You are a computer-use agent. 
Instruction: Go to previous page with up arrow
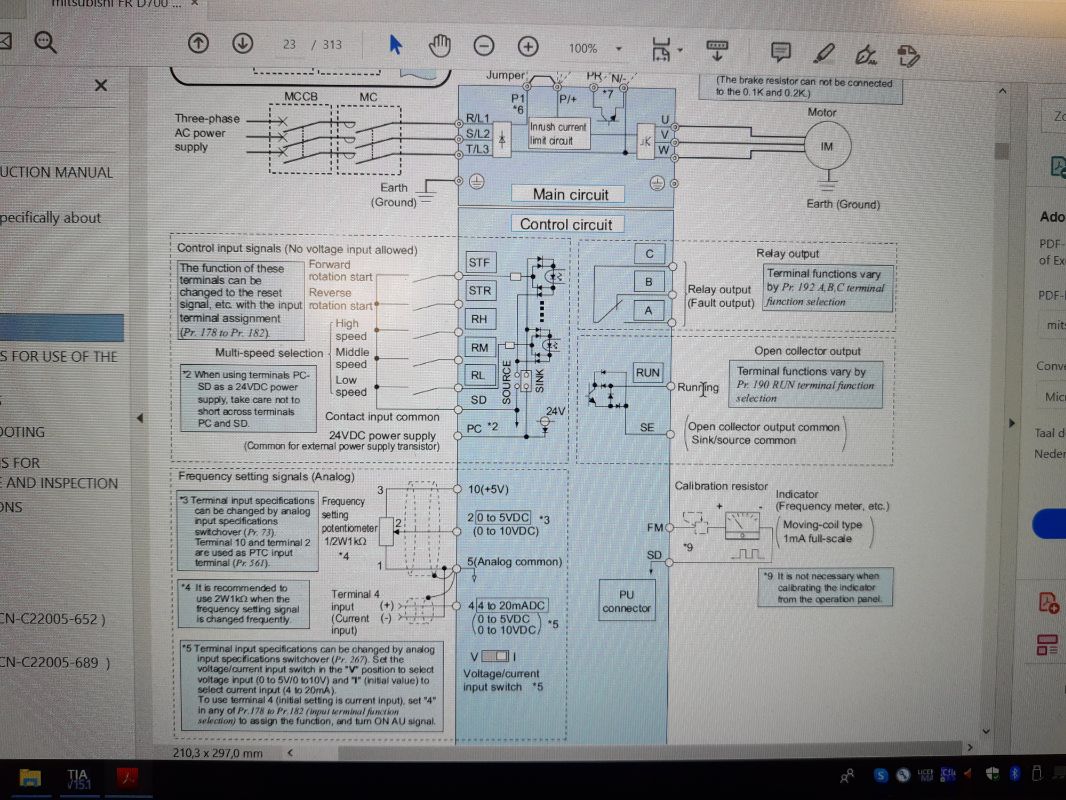tap(198, 44)
